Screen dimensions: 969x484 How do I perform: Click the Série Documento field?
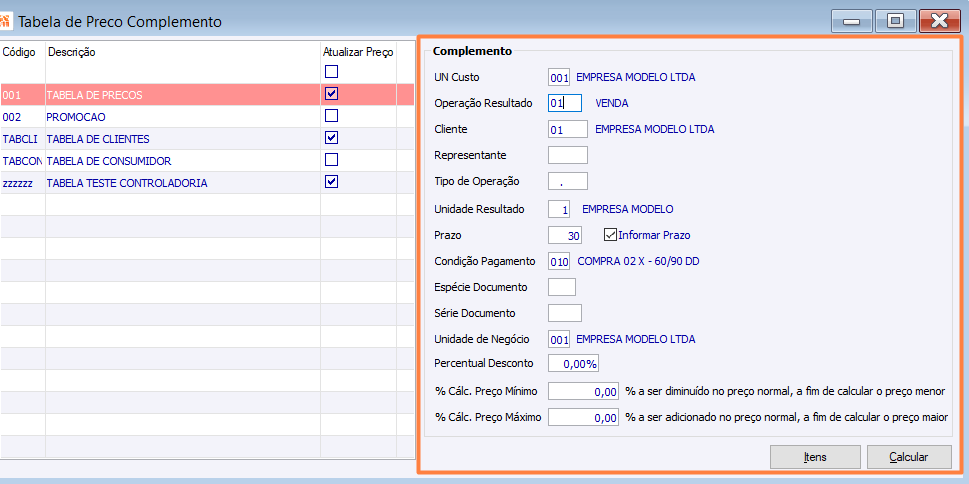tap(565, 313)
